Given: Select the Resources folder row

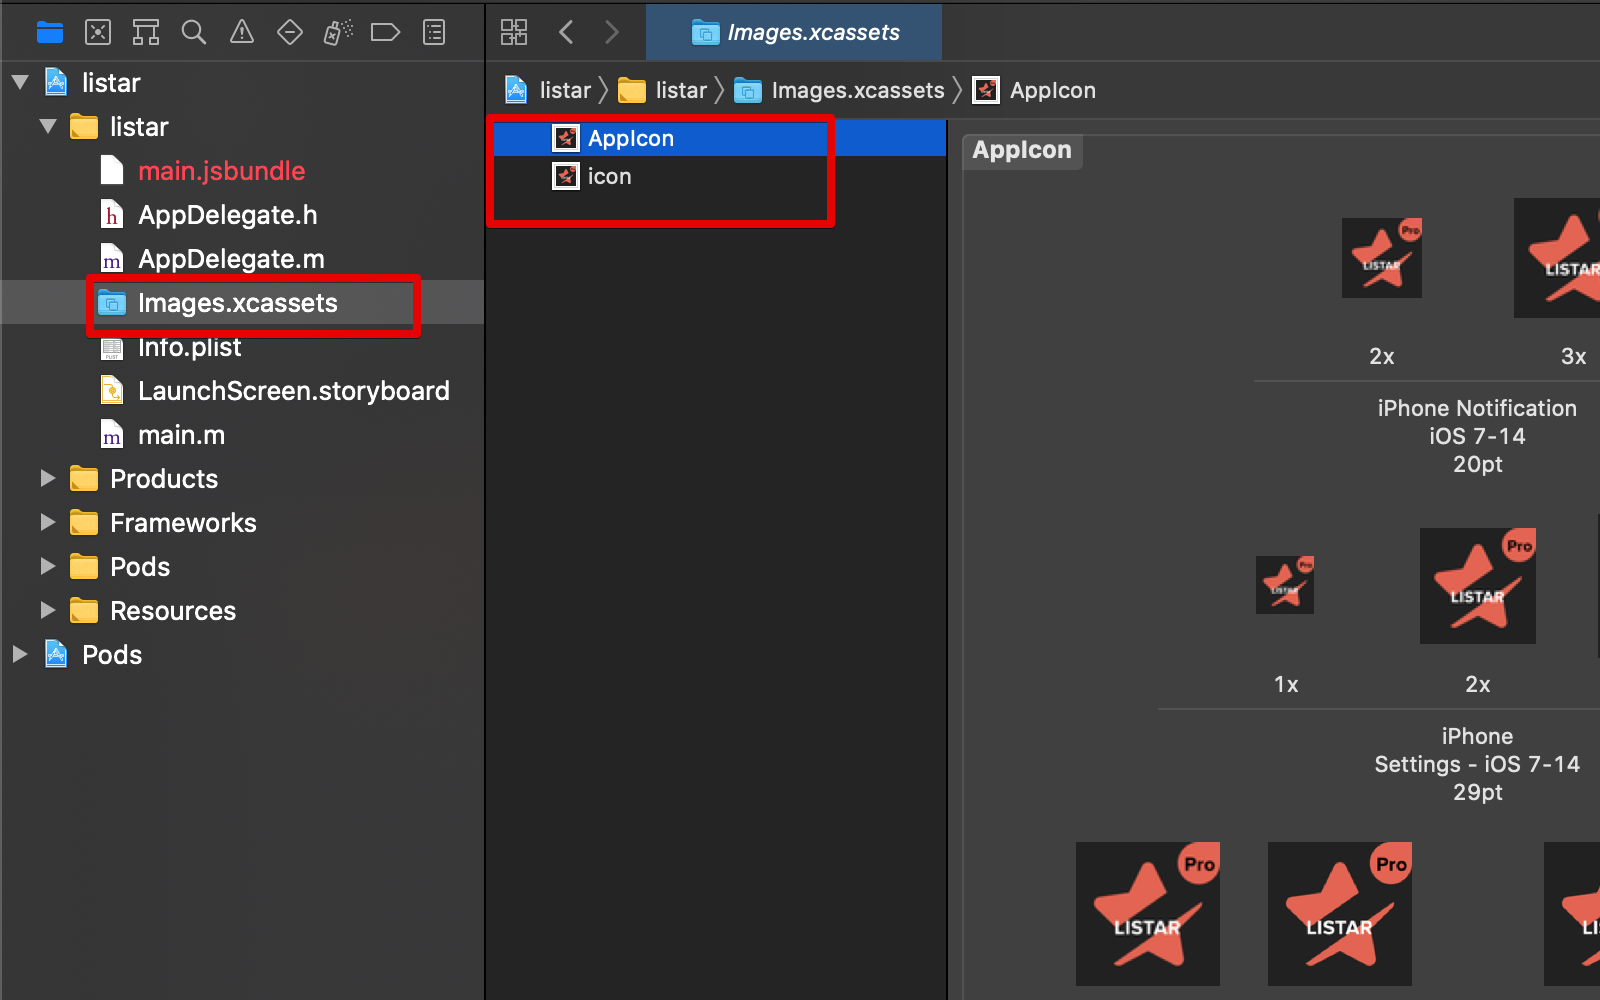Looking at the screenshot, I should tap(242, 611).
